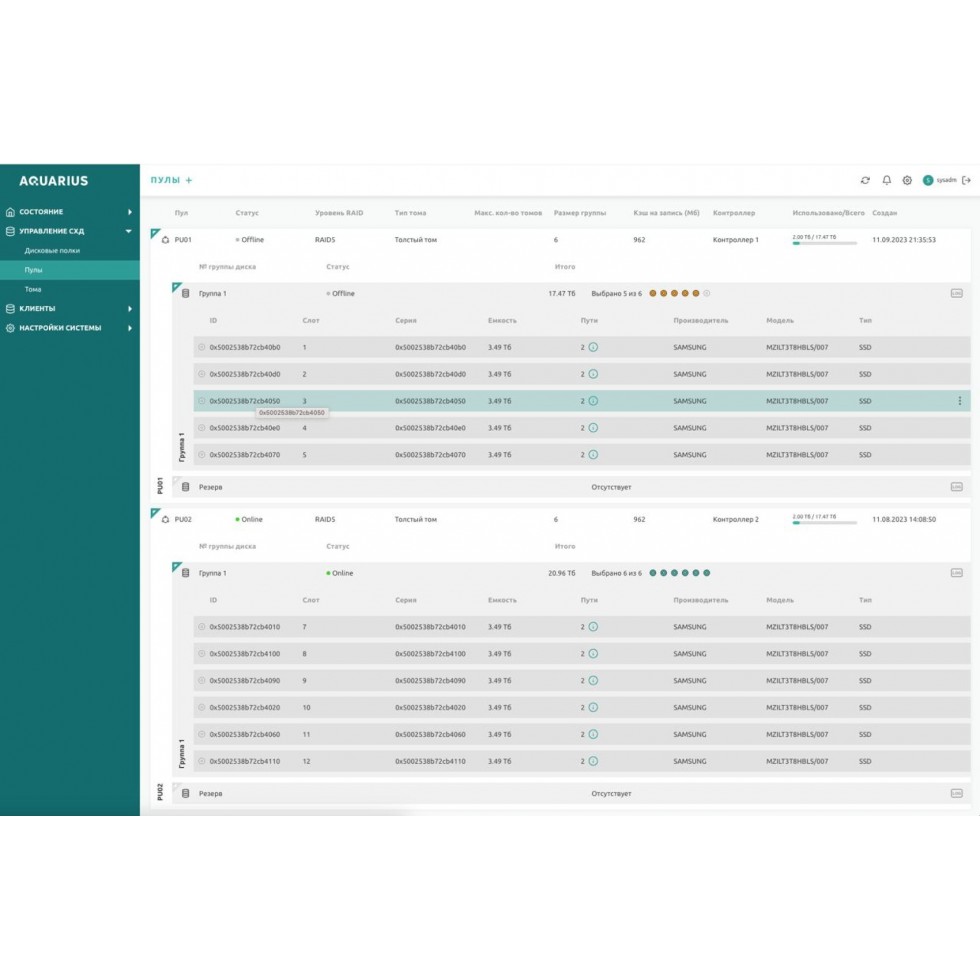The image size is (980, 980).
Task: Click the action icon for PU01 Группа 1
Action: [956, 294]
